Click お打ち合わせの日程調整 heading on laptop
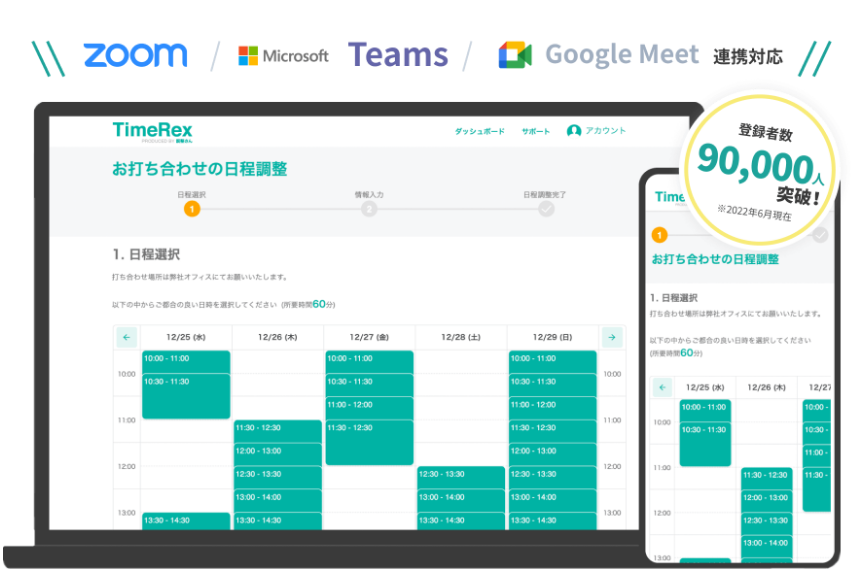Screen dimensions: 856x587 [200, 169]
